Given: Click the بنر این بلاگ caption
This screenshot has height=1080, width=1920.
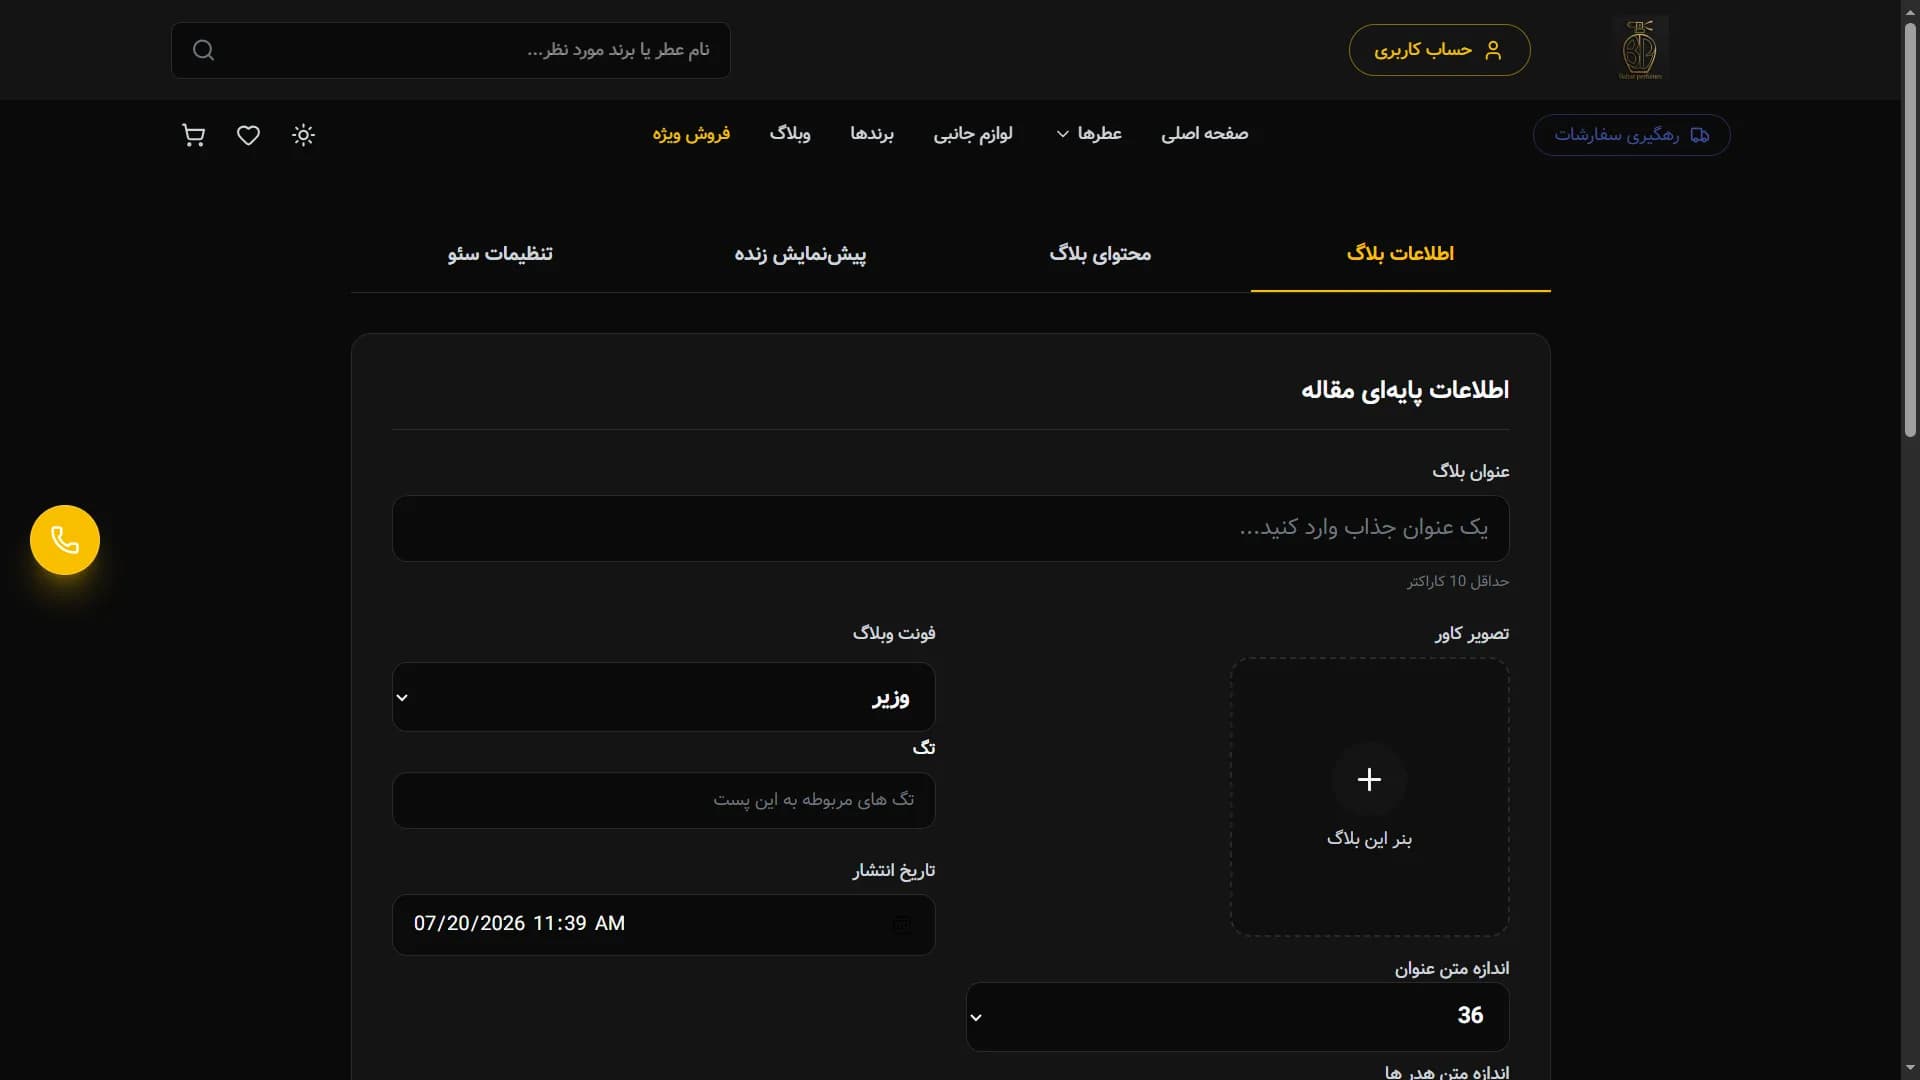Looking at the screenshot, I should 1369,839.
